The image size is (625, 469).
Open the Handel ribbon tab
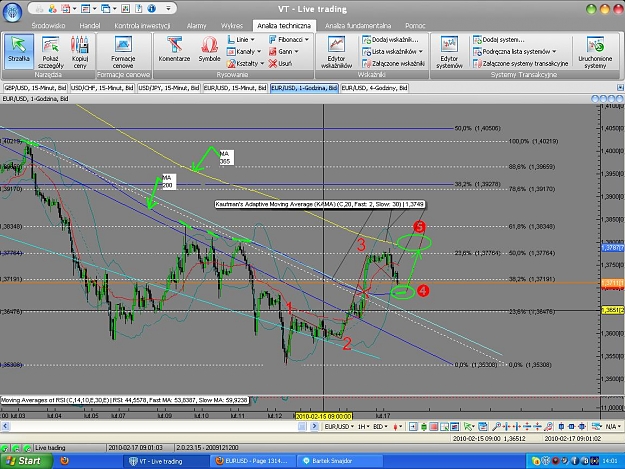click(90, 26)
